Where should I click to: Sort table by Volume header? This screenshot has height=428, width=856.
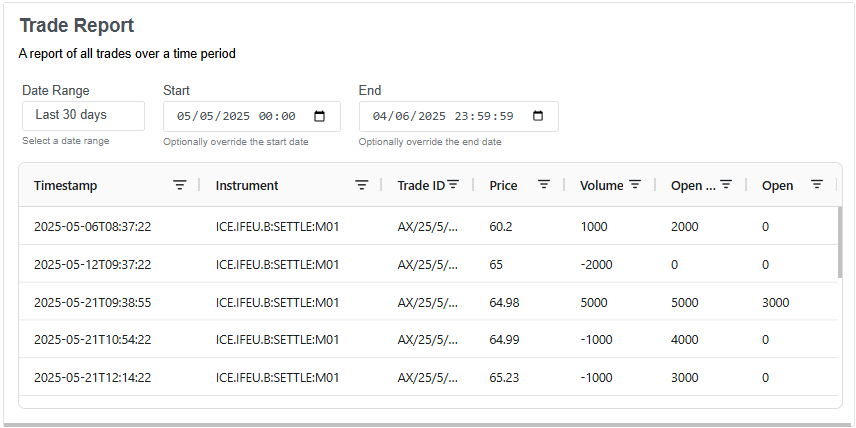tap(601, 185)
